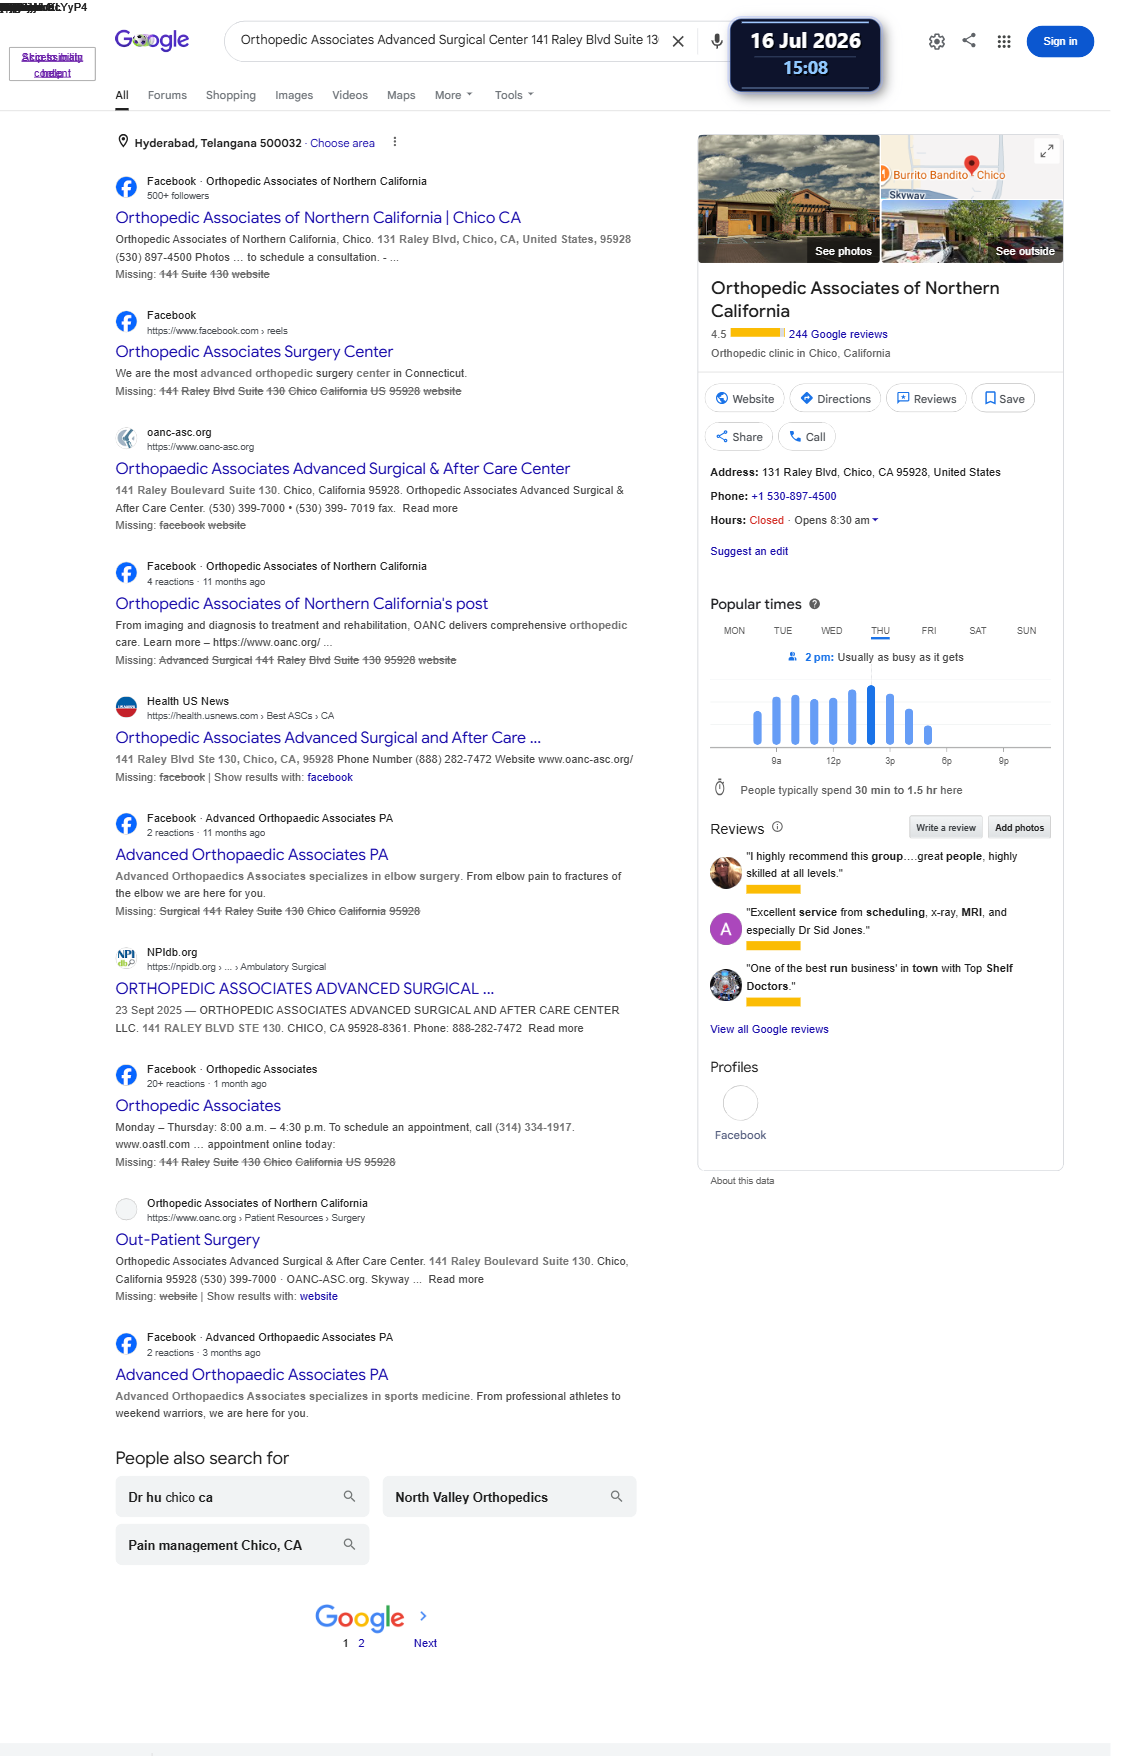
Task: Click the Reviews info icon
Action: tap(777, 827)
